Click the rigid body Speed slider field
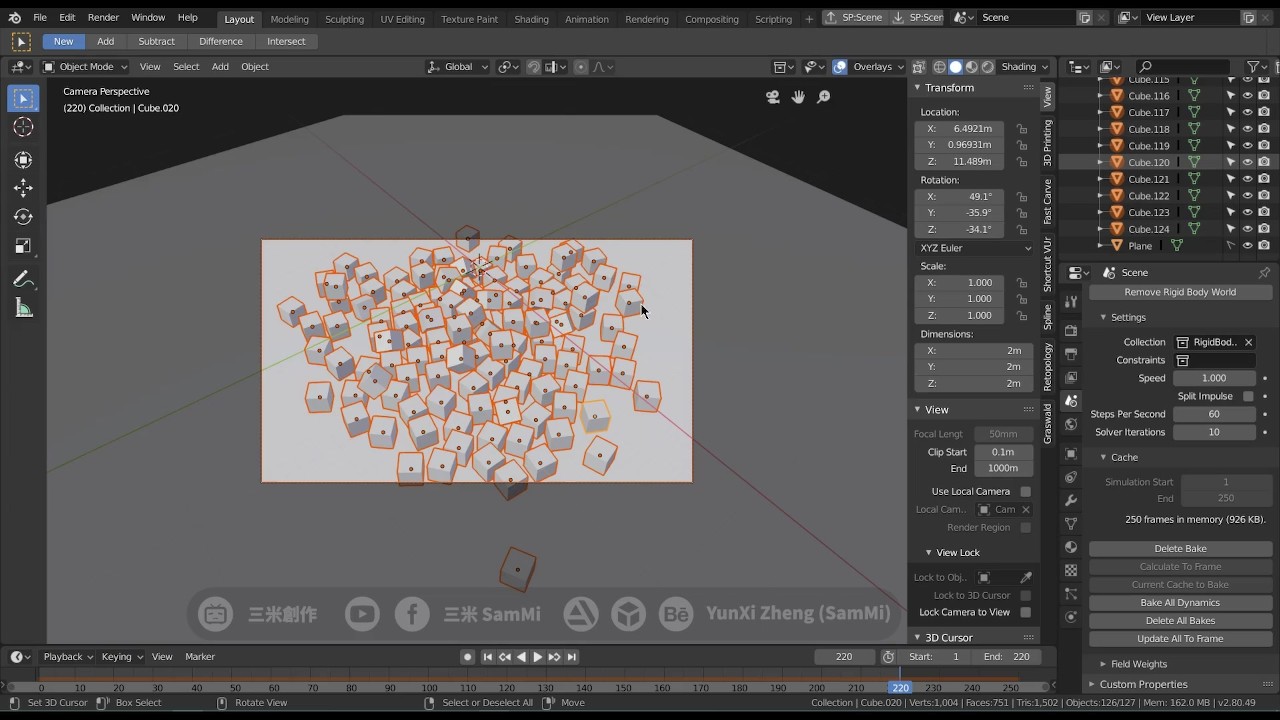The height and width of the screenshot is (720, 1280). [x=1213, y=378]
